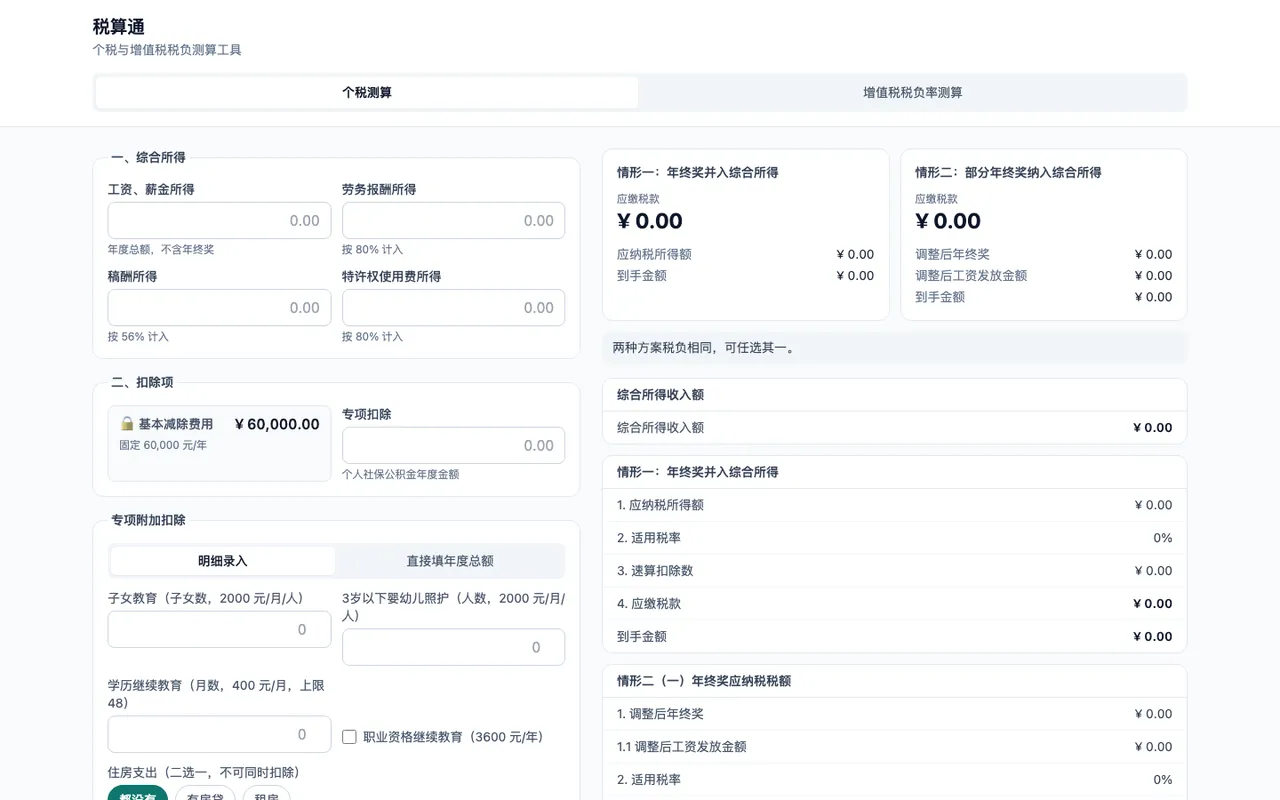1280x800 pixels.
Task: Select the 明细录入 mode tab
Action: [x=222, y=561]
